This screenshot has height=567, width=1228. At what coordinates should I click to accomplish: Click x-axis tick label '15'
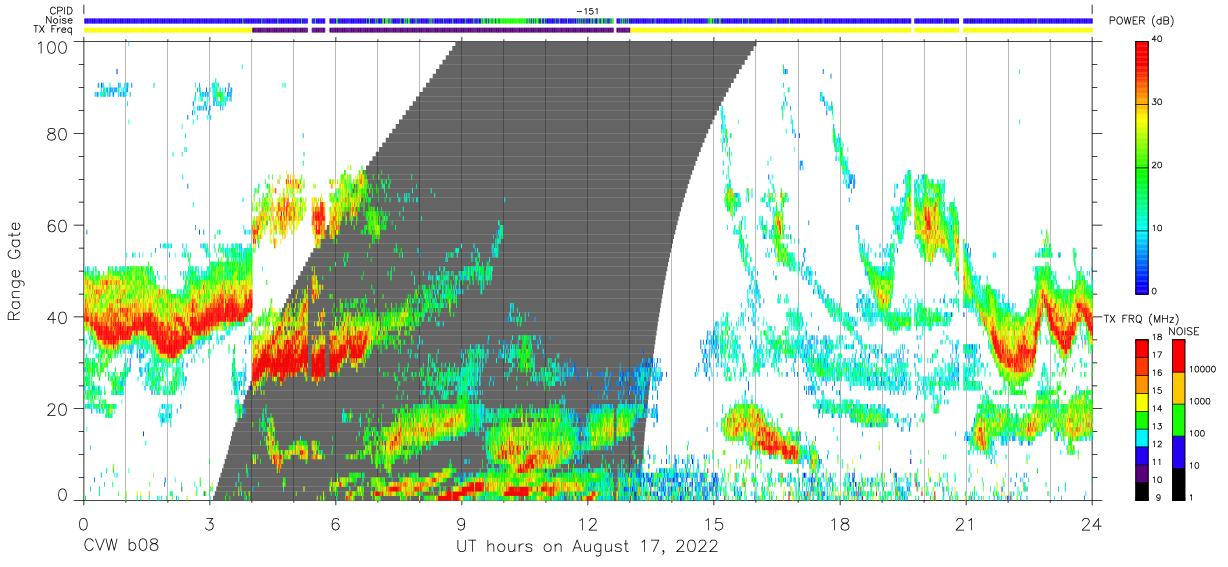click(714, 523)
